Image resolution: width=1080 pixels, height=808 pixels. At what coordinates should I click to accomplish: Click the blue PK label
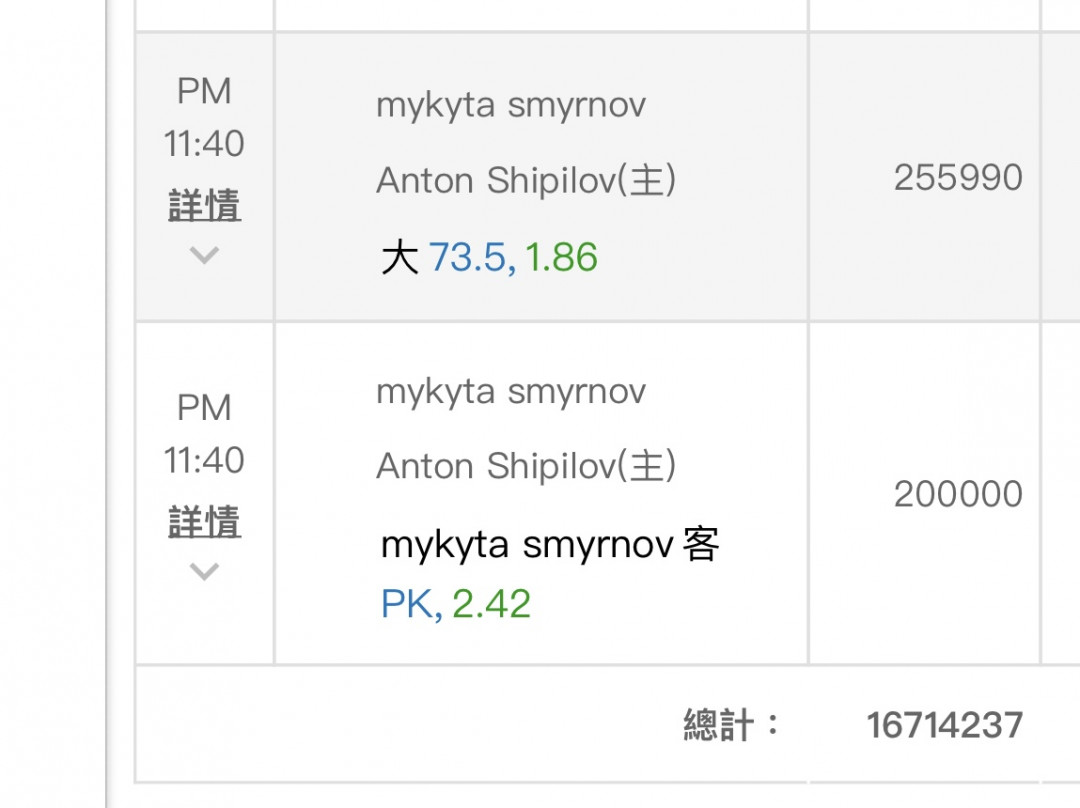click(x=410, y=604)
